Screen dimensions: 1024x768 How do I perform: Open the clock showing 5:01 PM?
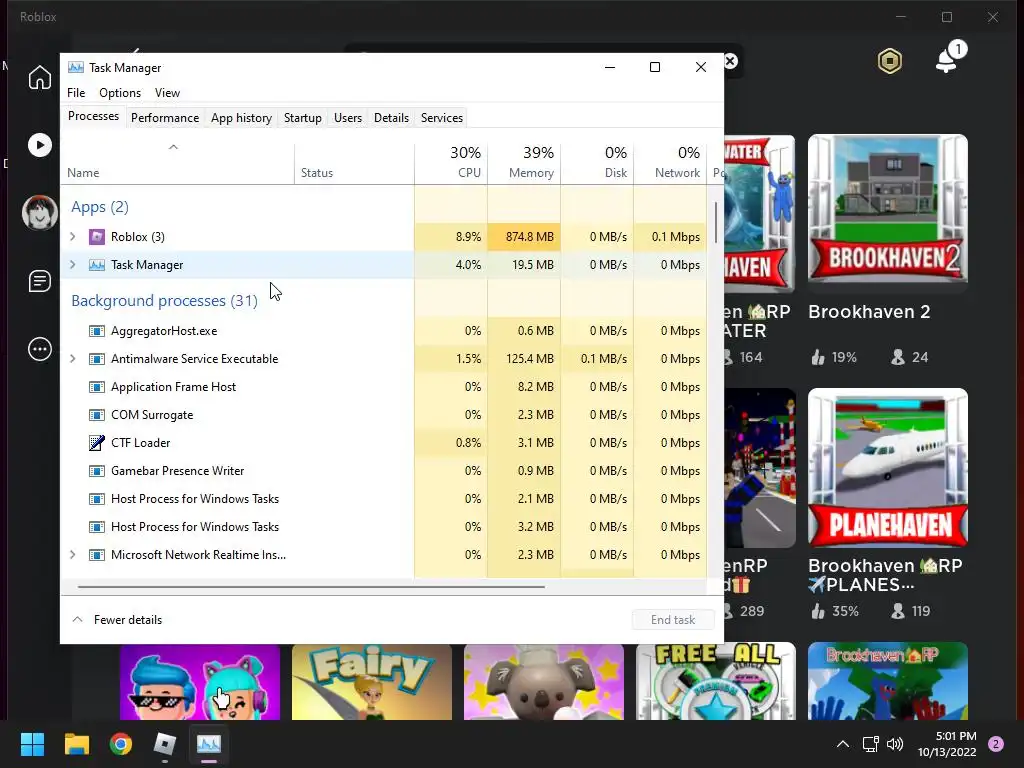[x=947, y=744]
